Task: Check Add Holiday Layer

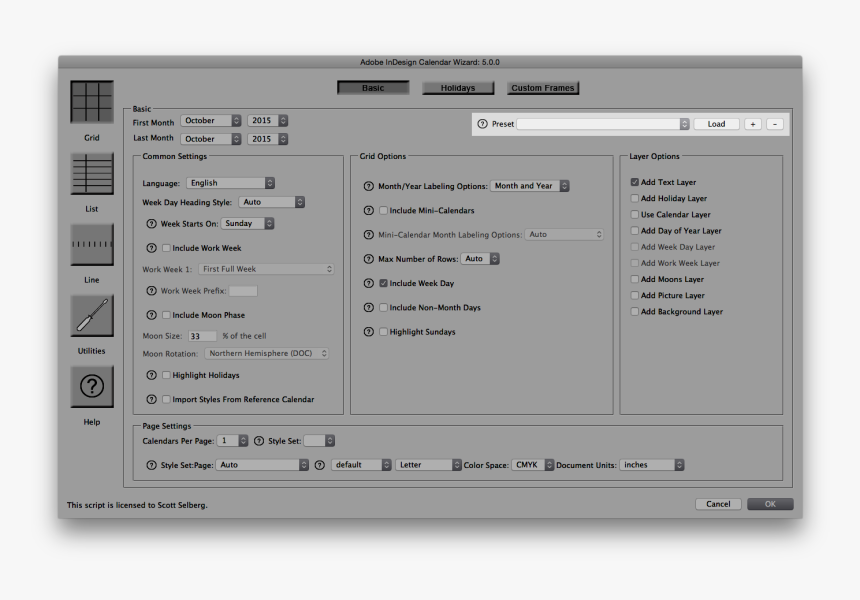Action: click(x=635, y=198)
